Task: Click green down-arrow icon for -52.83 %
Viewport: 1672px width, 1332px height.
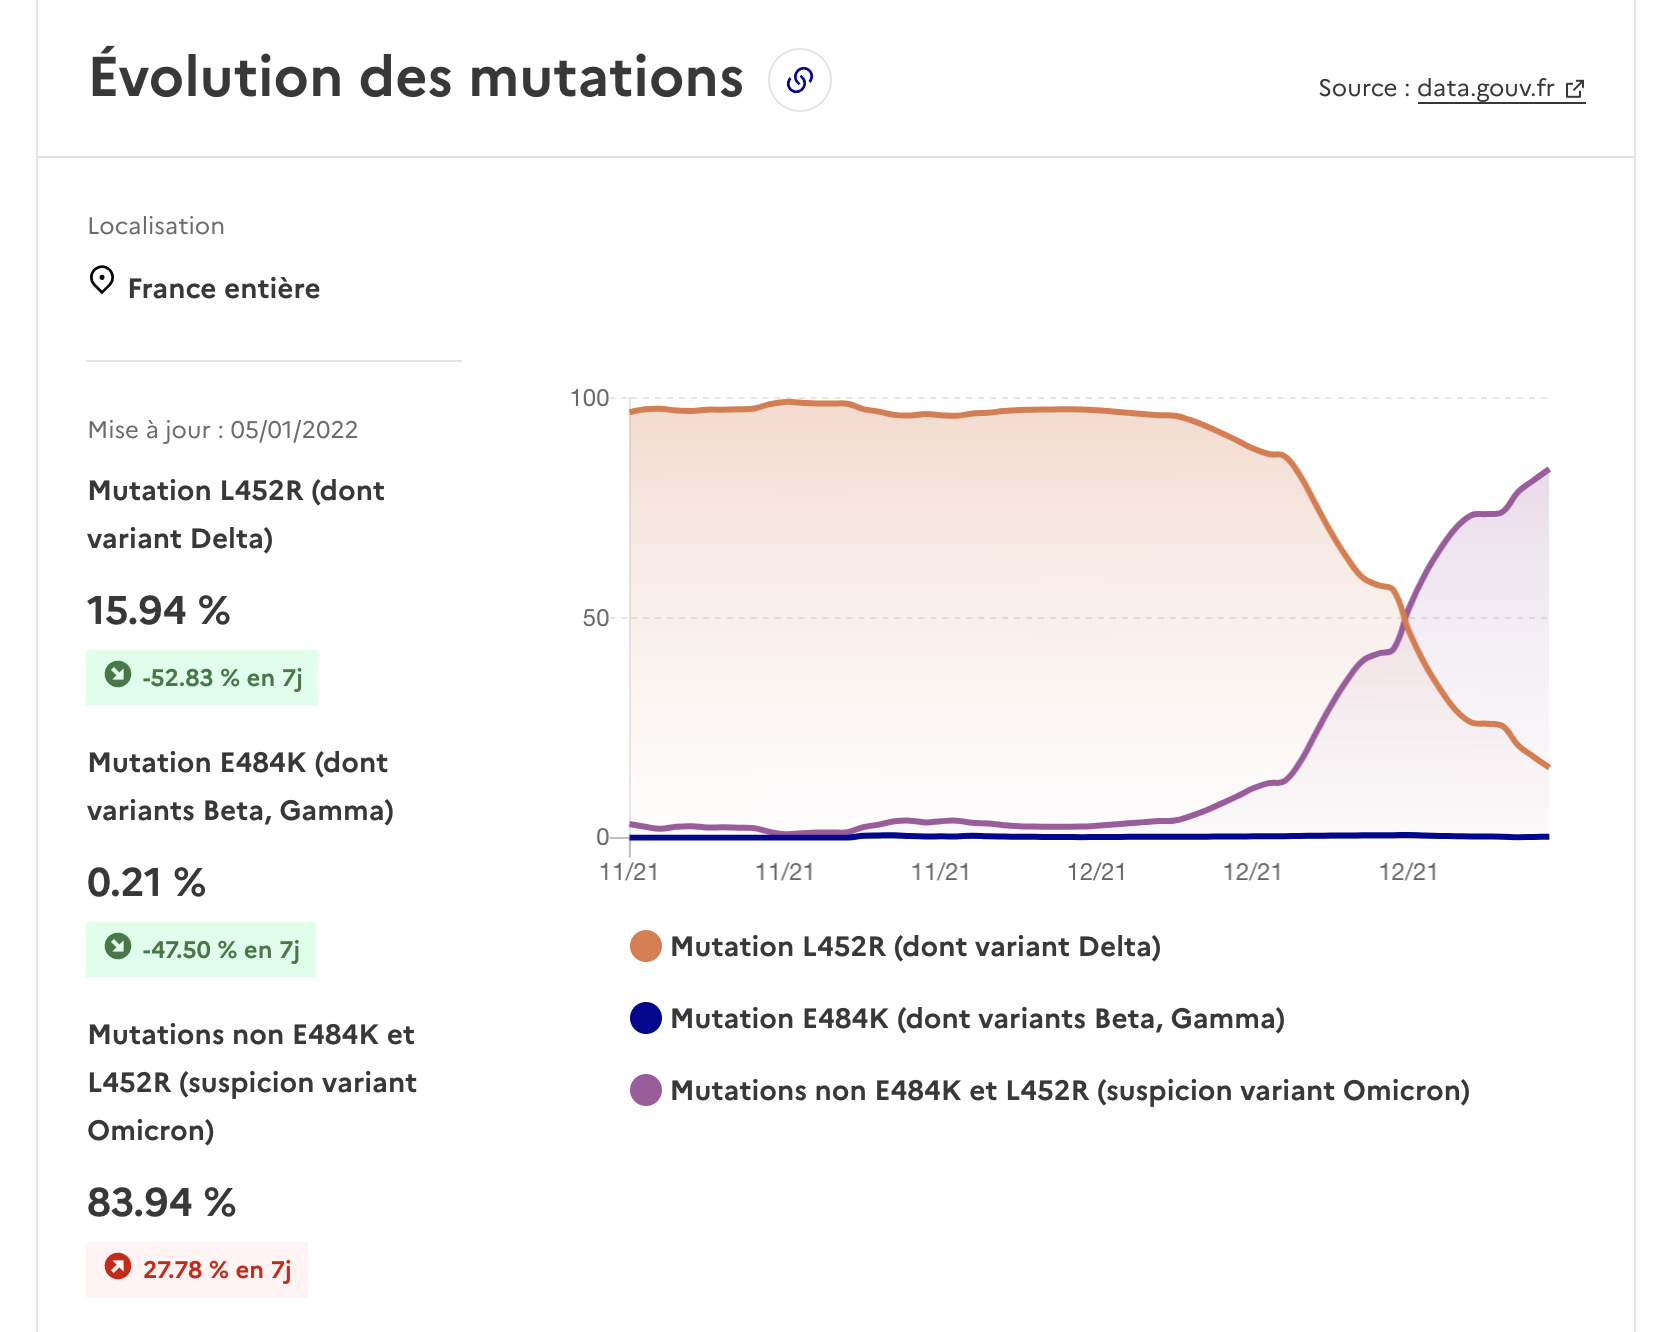Action: (118, 675)
